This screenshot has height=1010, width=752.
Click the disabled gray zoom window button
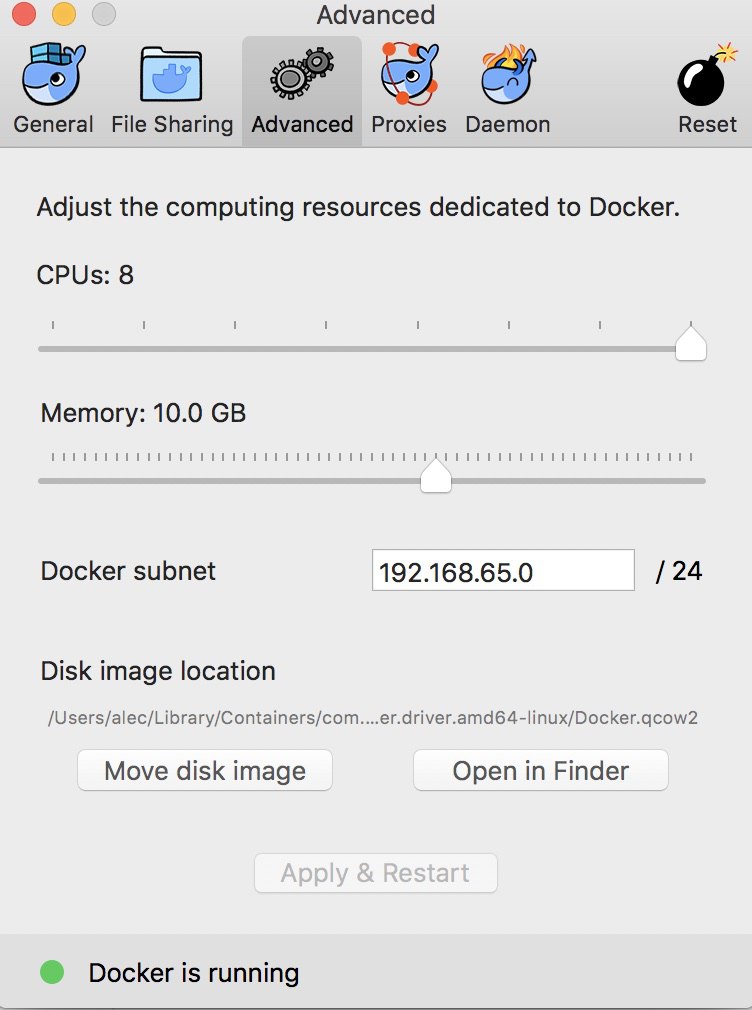103,15
